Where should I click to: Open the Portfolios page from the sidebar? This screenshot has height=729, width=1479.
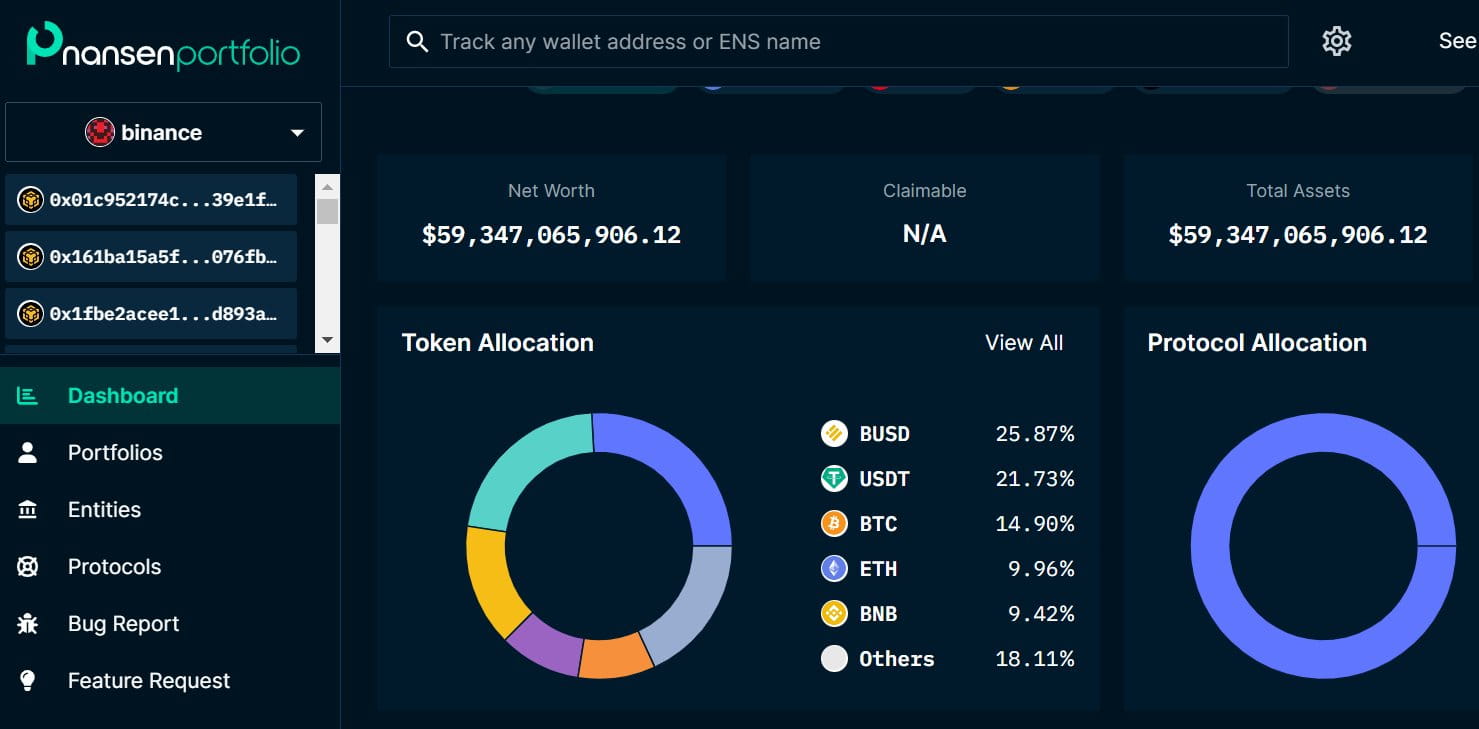pyautogui.click(x=115, y=452)
